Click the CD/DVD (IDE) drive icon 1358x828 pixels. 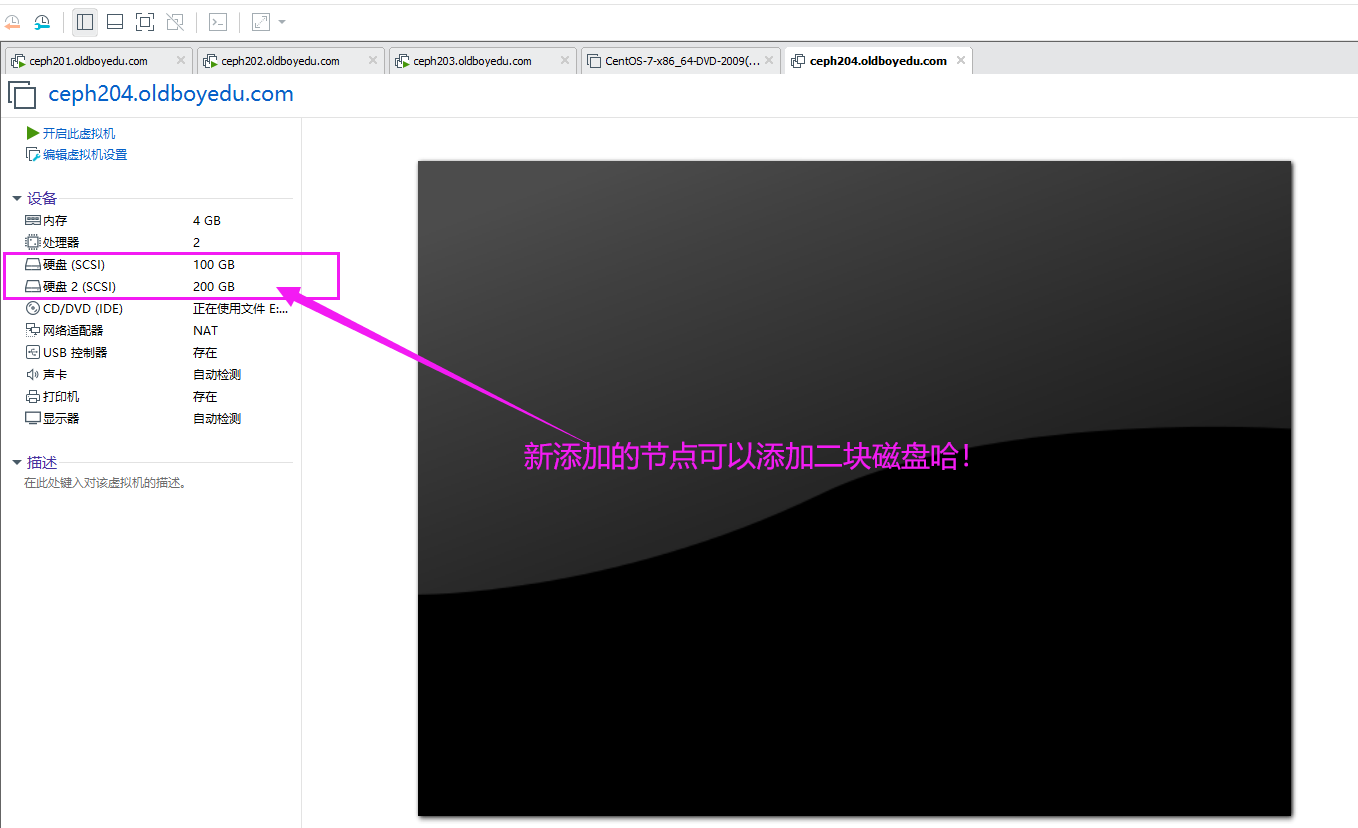[32, 309]
